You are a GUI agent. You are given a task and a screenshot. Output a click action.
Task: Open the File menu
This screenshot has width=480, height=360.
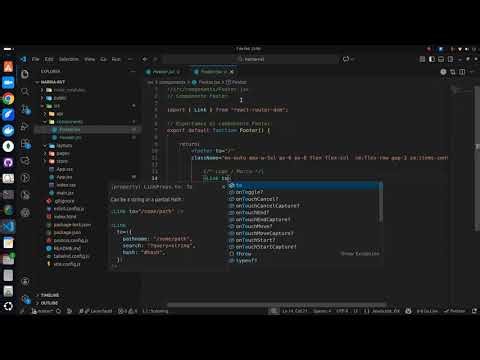coord(36,59)
